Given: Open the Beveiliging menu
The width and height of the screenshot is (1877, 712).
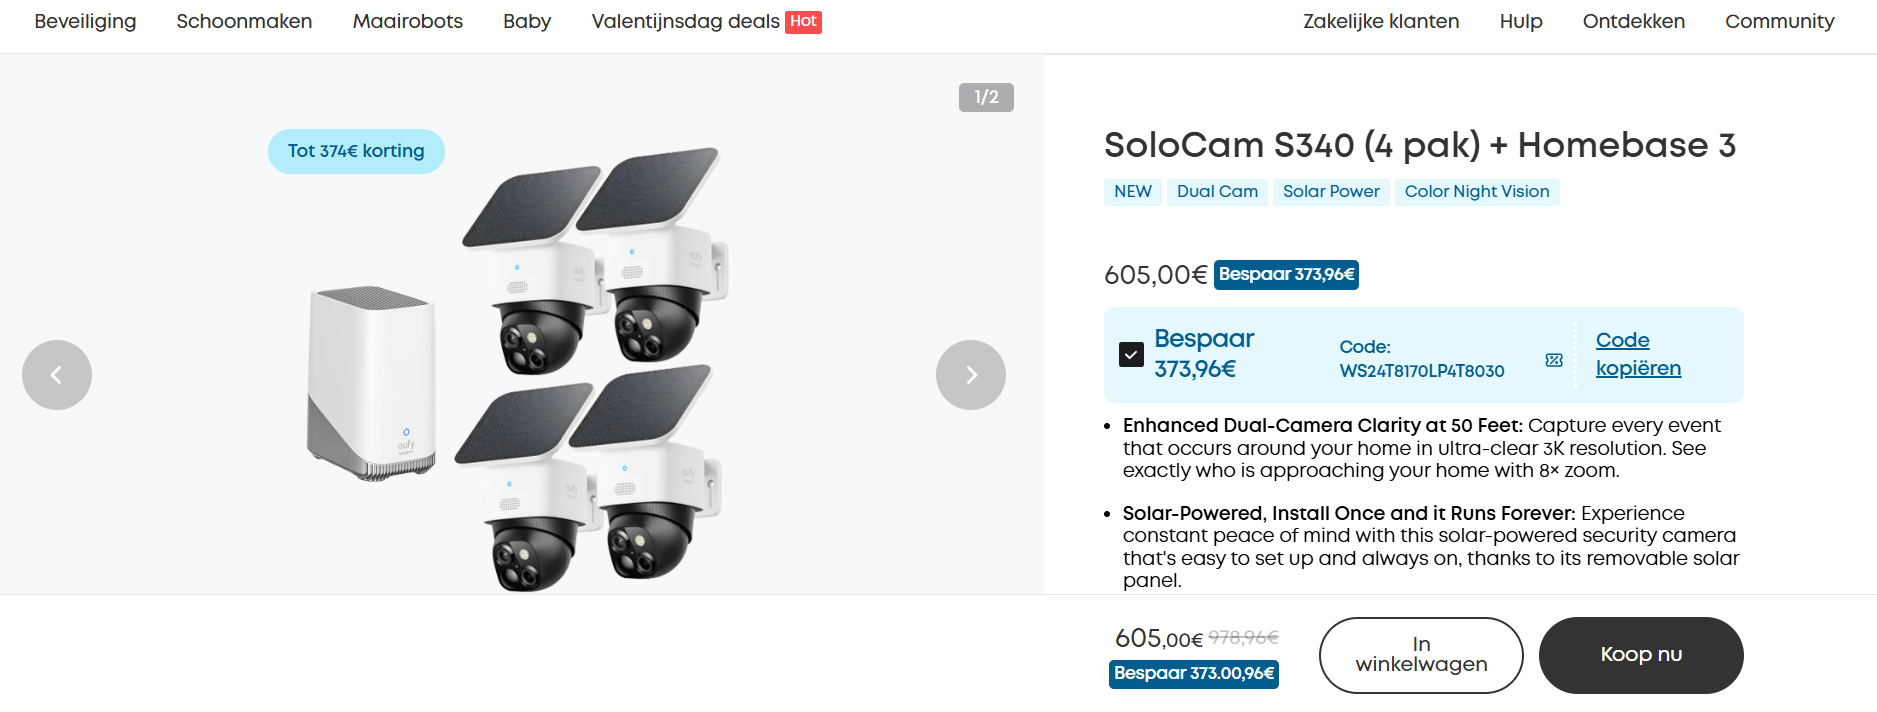Looking at the screenshot, I should (x=85, y=21).
